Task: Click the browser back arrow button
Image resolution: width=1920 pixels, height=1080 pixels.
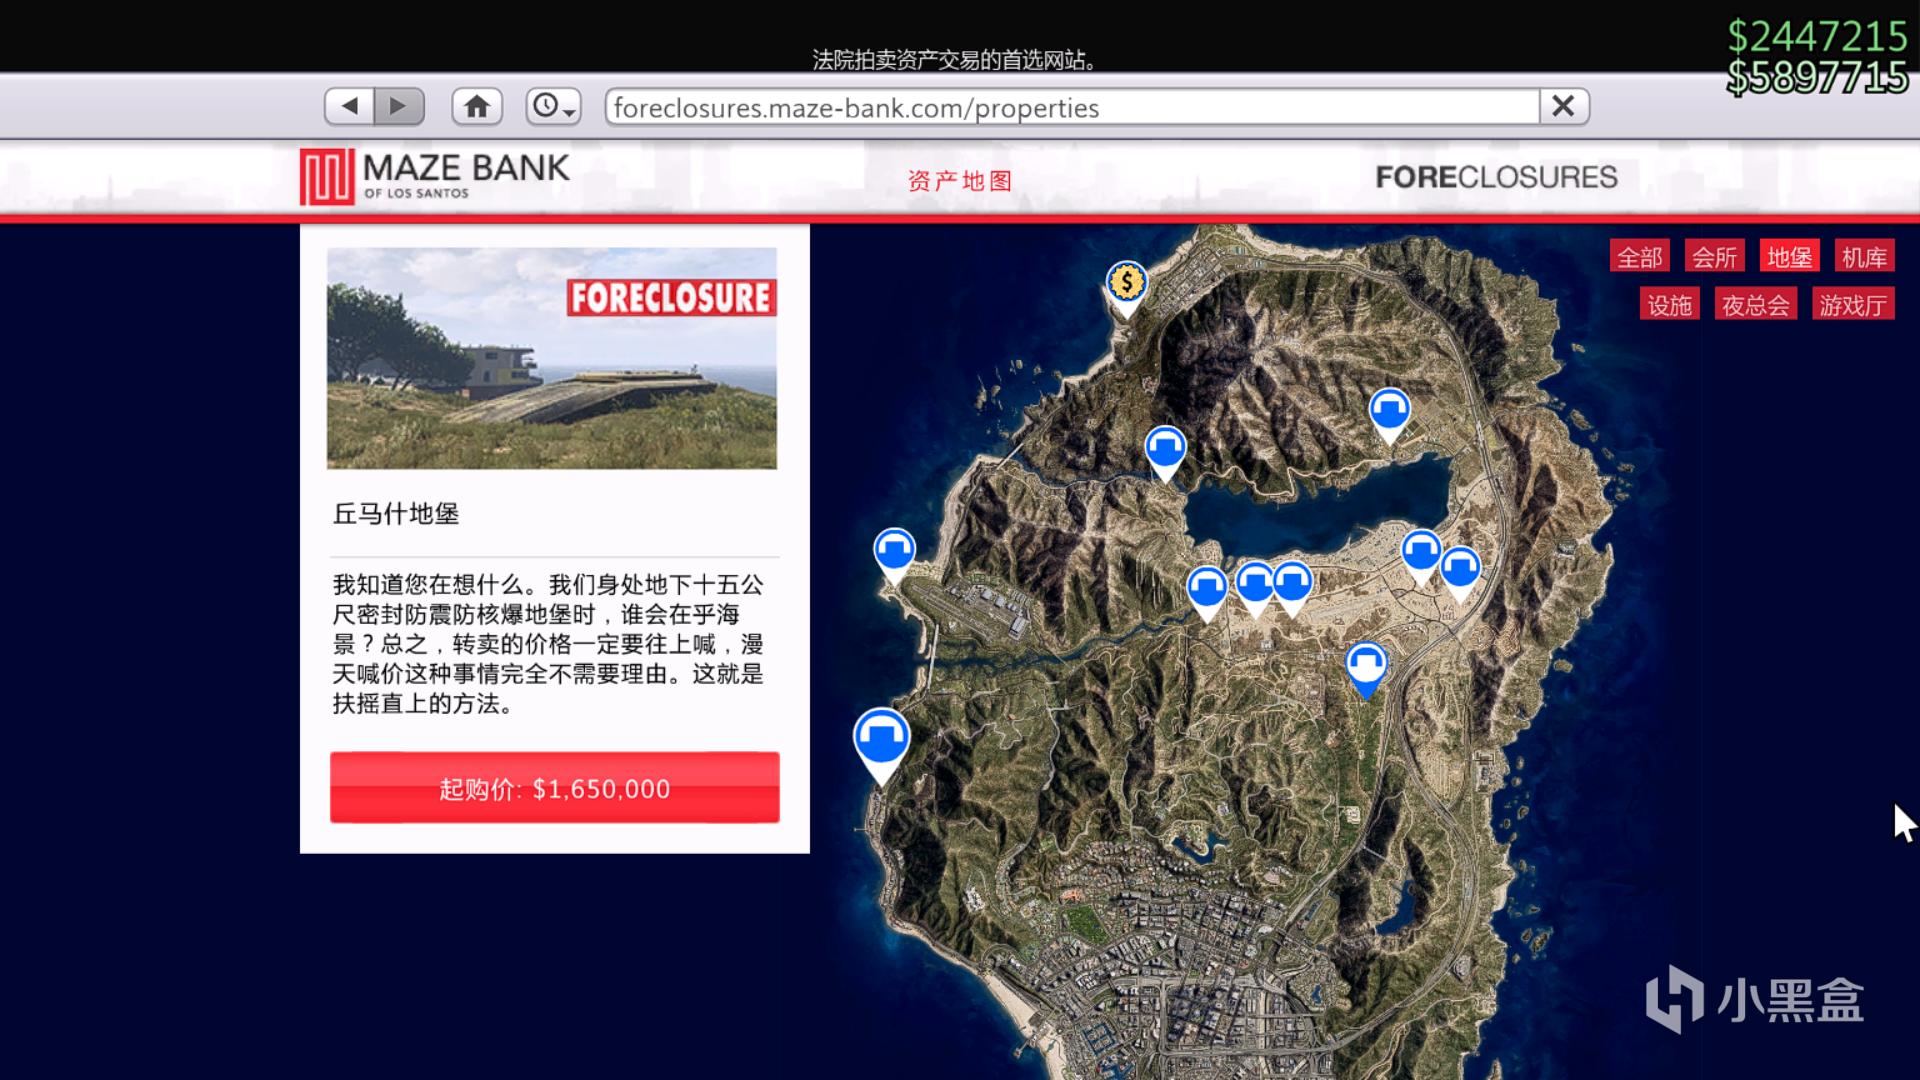Action: [349, 106]
